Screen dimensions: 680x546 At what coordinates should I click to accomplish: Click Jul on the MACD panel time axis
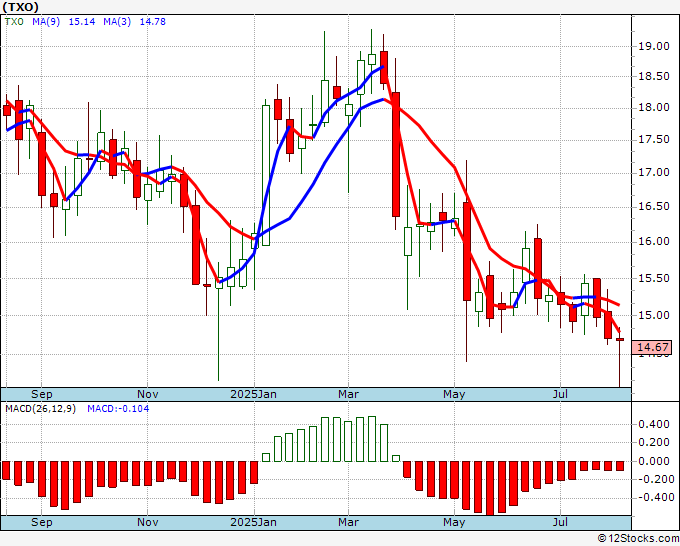560,522
